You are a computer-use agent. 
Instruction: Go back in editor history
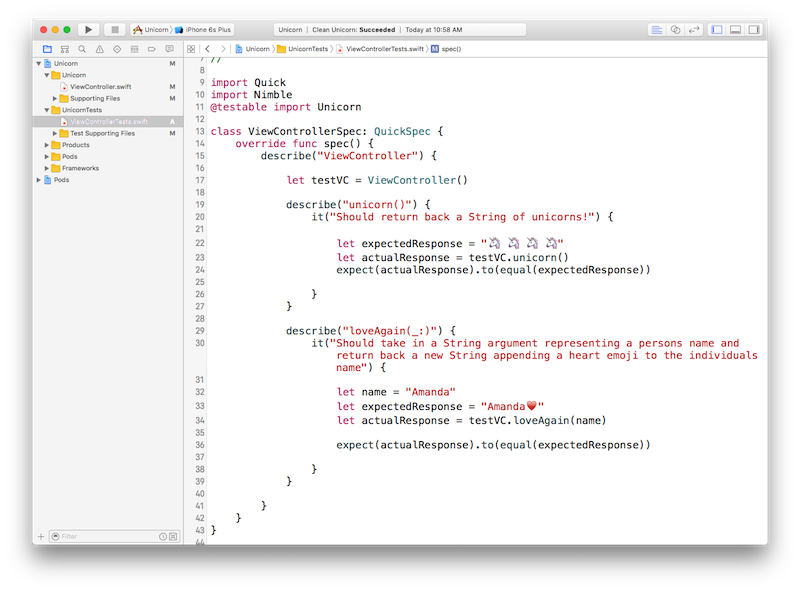click(207, 49)
